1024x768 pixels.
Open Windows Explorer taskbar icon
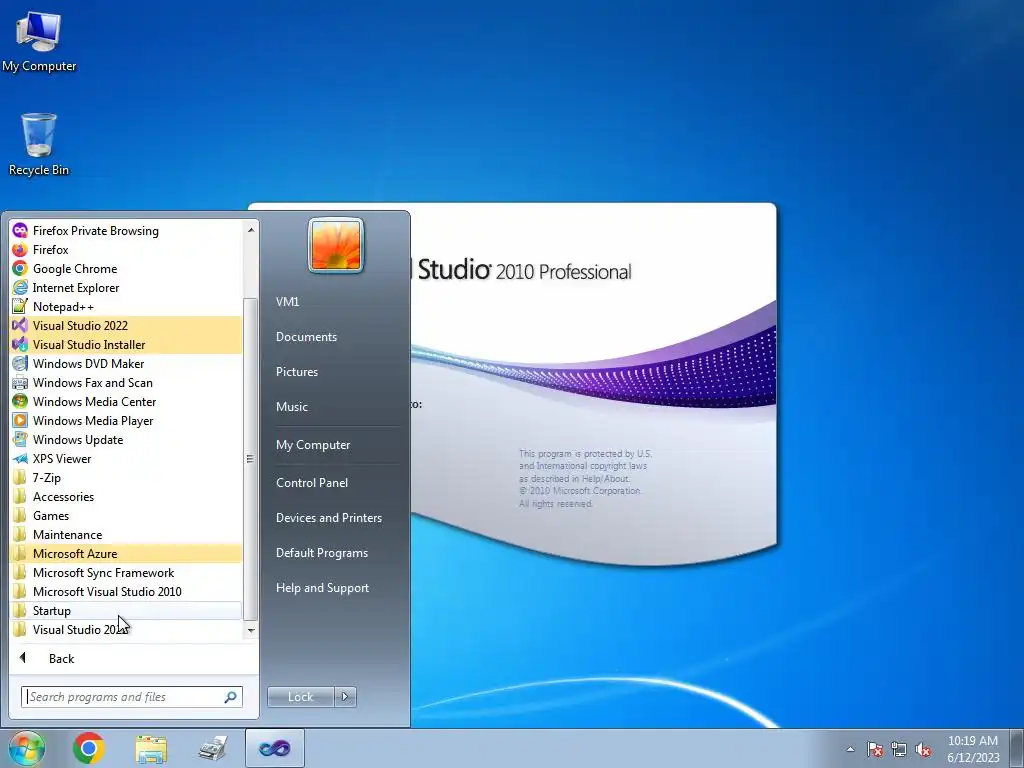point(151,749)
